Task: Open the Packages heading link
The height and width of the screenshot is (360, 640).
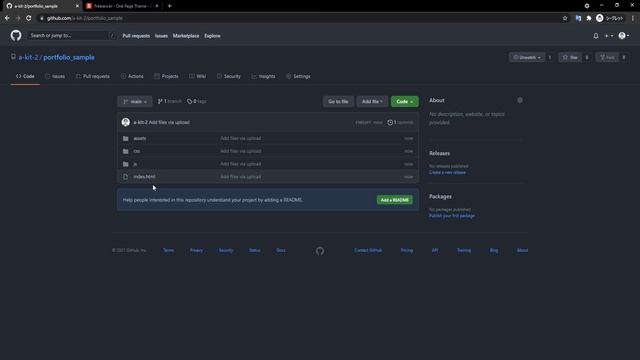Action: pyautogui.click(x=440, y=197)
